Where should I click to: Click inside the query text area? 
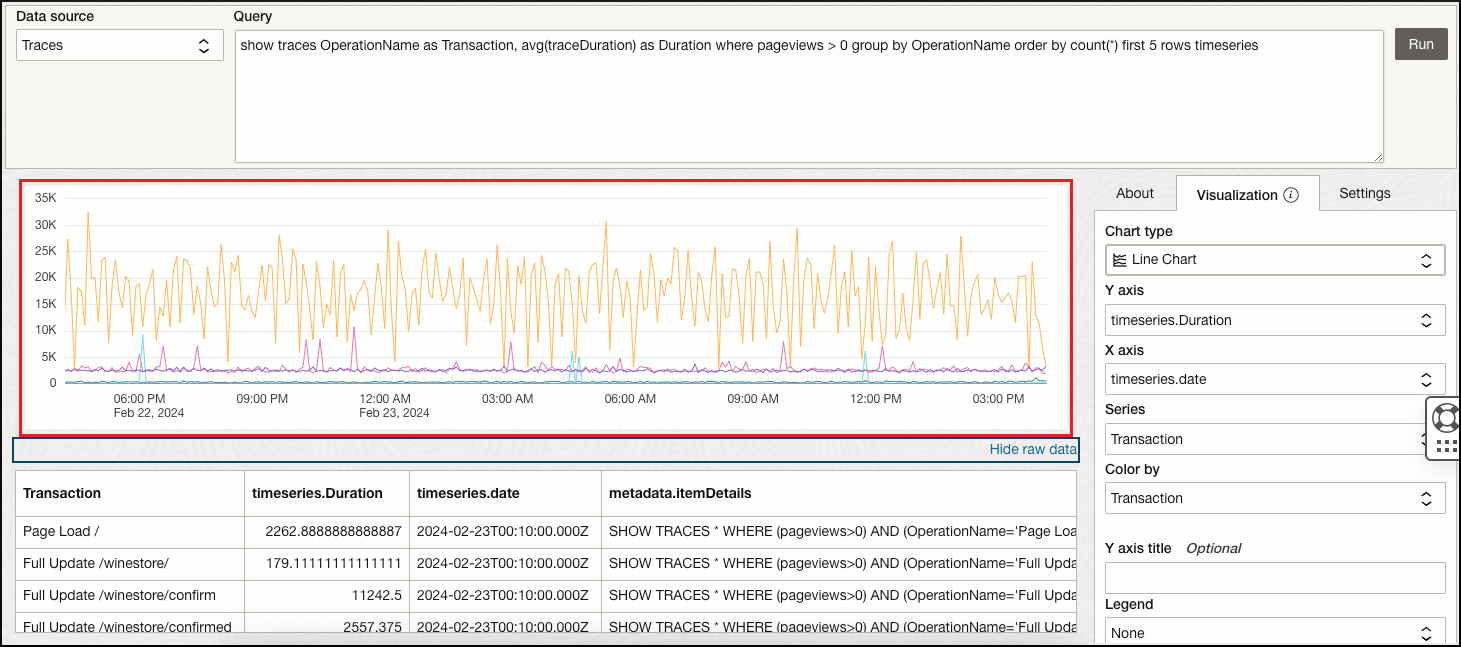pyautogui.click(x=700, y=95)
